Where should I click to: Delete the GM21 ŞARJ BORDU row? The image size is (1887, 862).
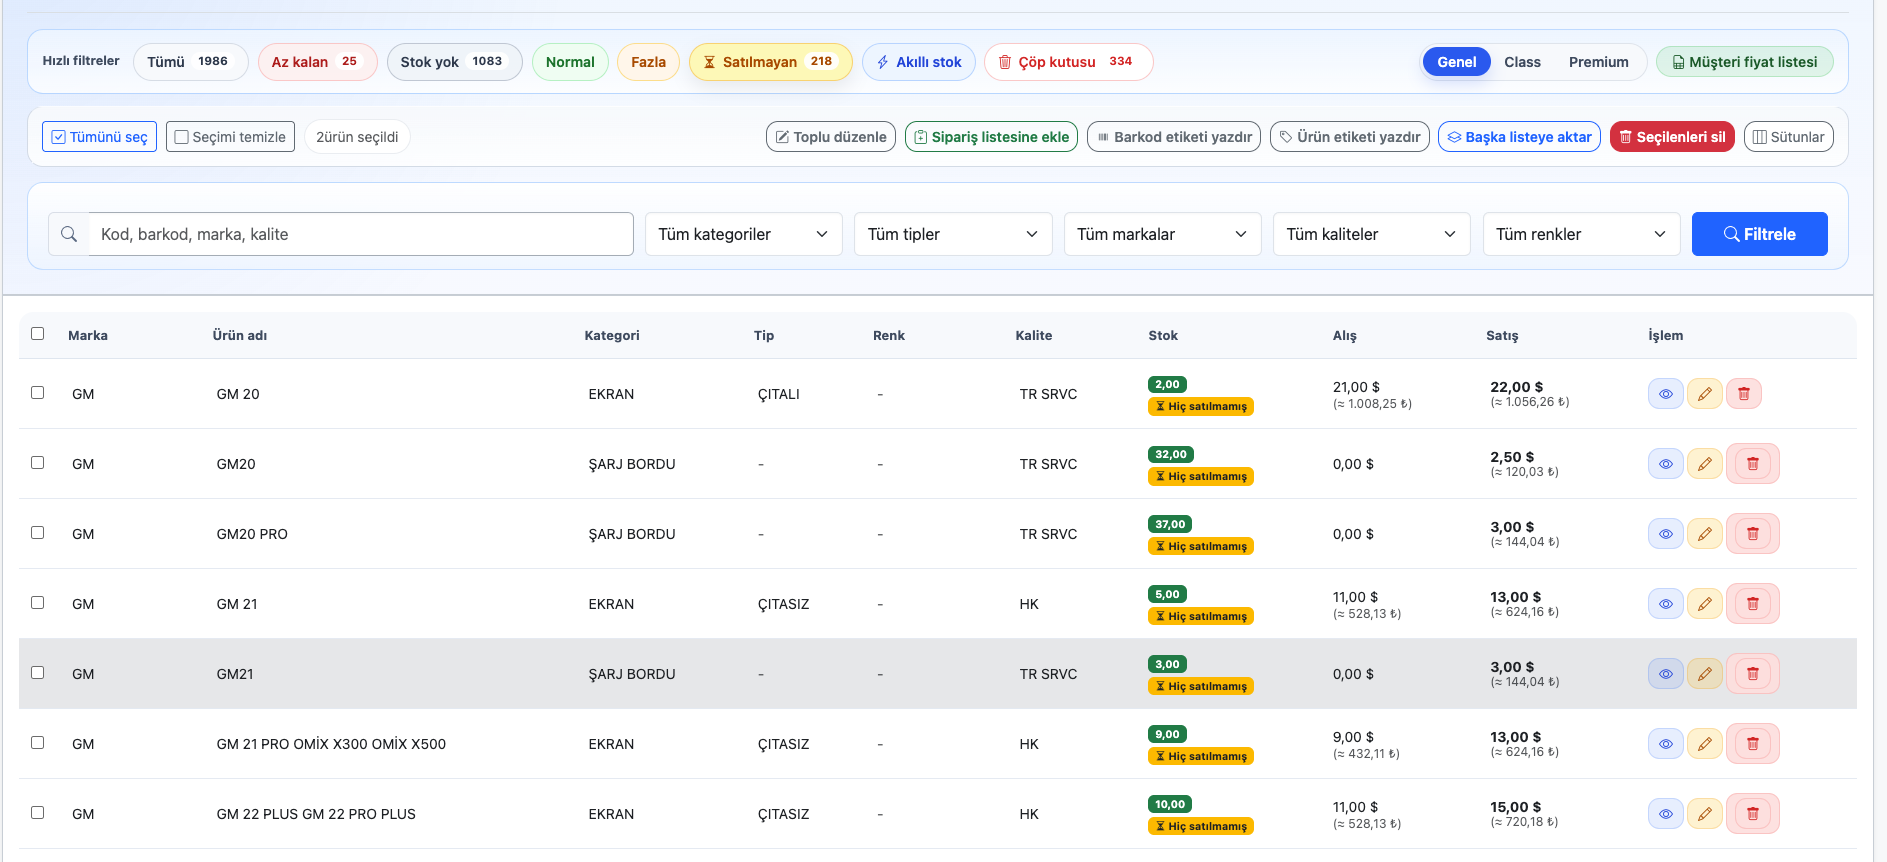click(1752, 674)
